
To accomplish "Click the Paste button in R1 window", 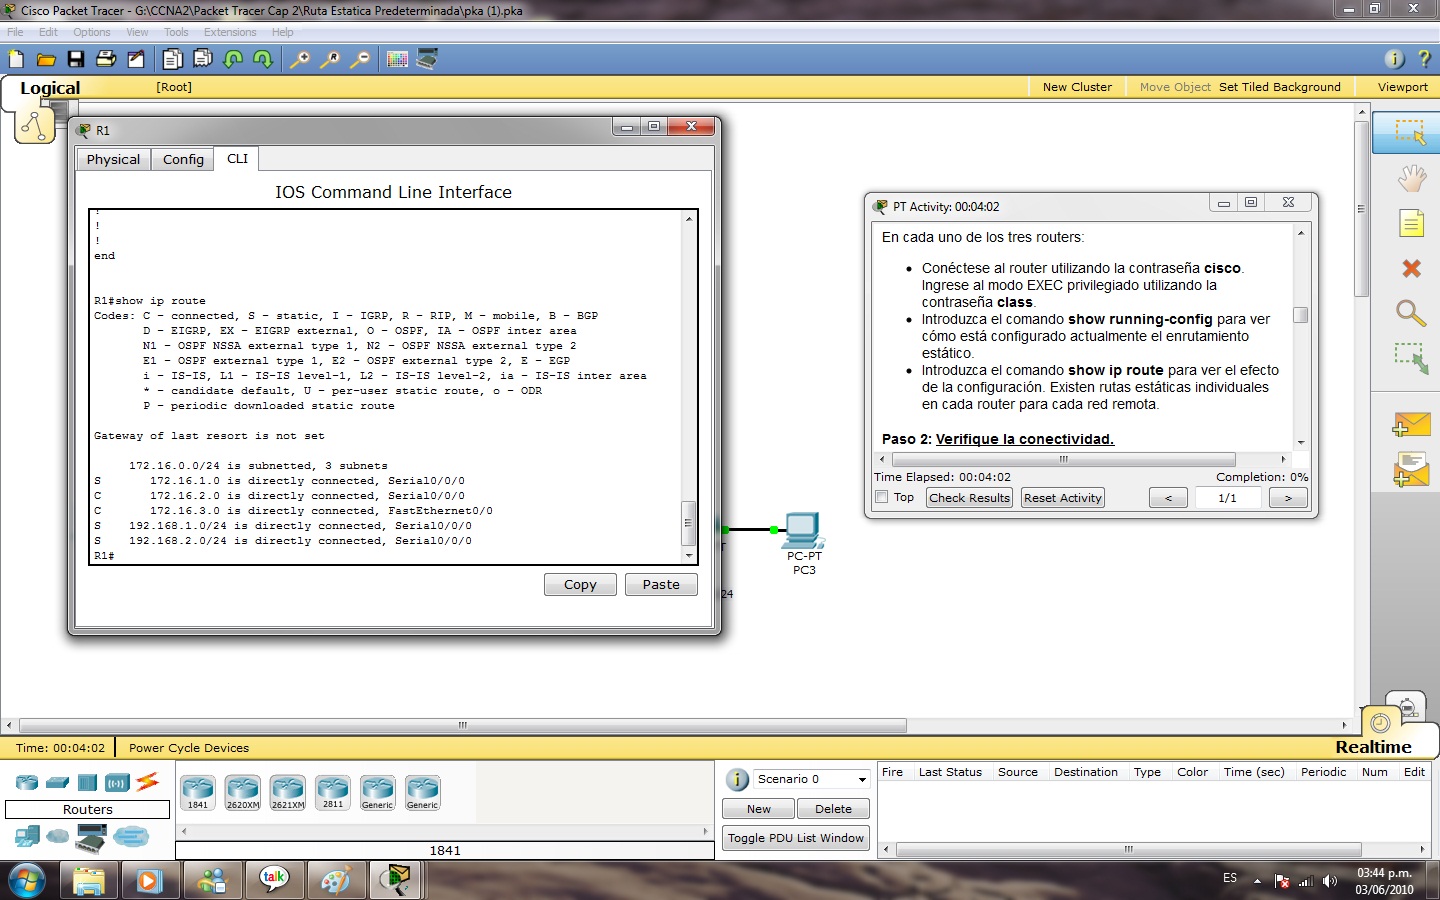I will point(661,584).
